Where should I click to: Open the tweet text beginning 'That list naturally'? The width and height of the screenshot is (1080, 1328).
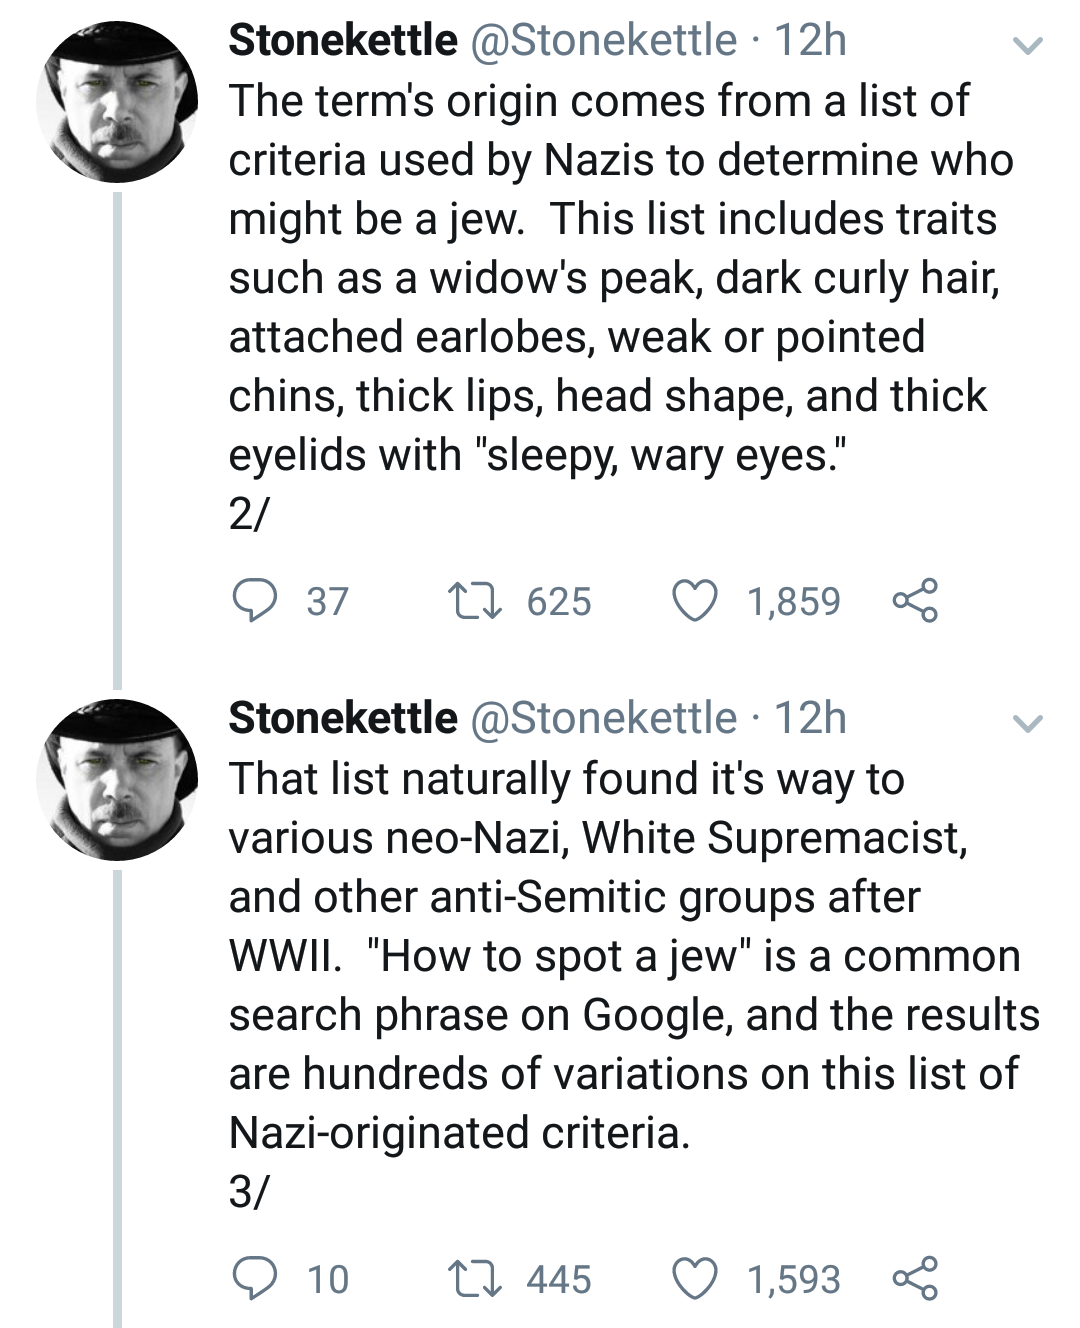click(620, 956)
